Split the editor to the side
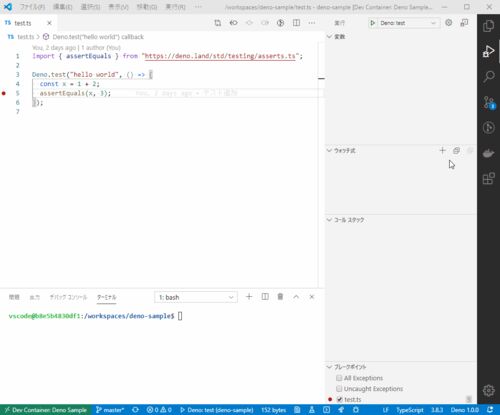Screen dimensions: 500x415 pyautogui.click(x=296, y=23)
